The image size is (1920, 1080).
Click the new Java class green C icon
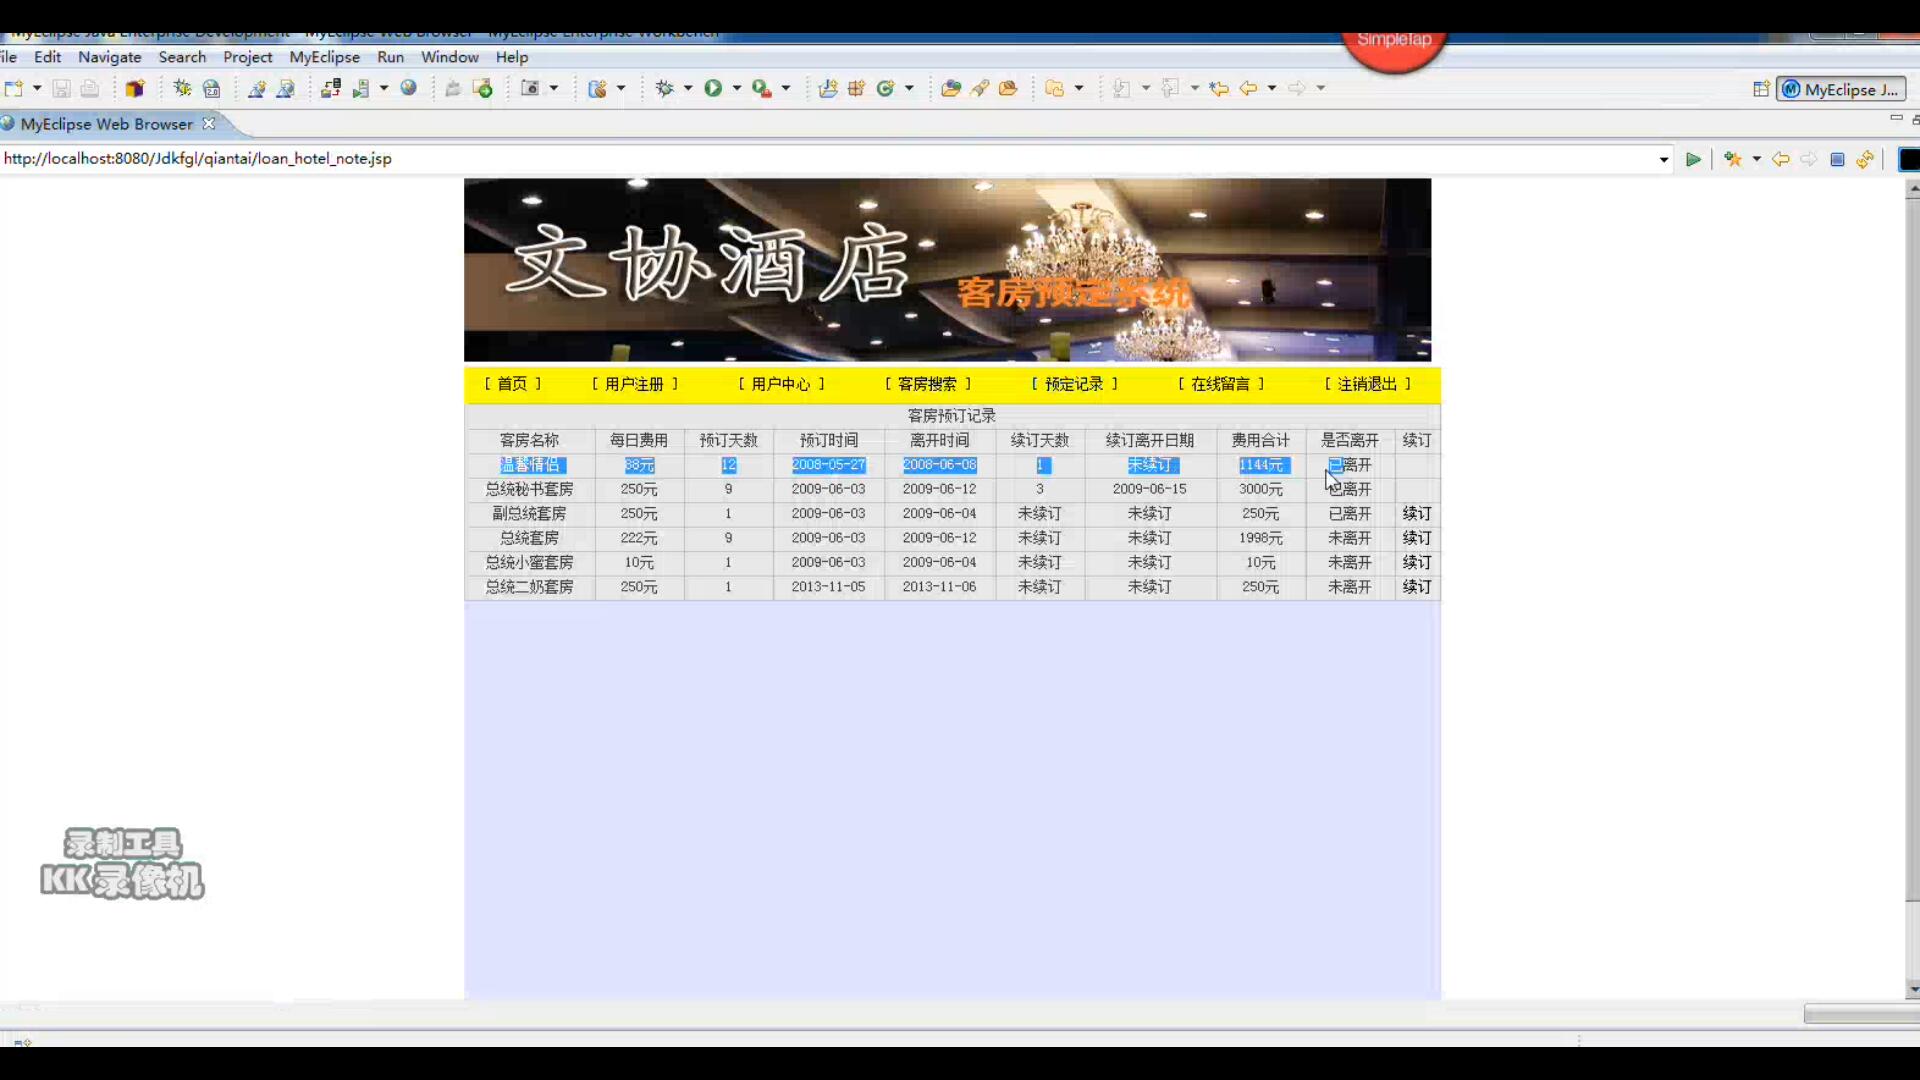coord(885,88)
